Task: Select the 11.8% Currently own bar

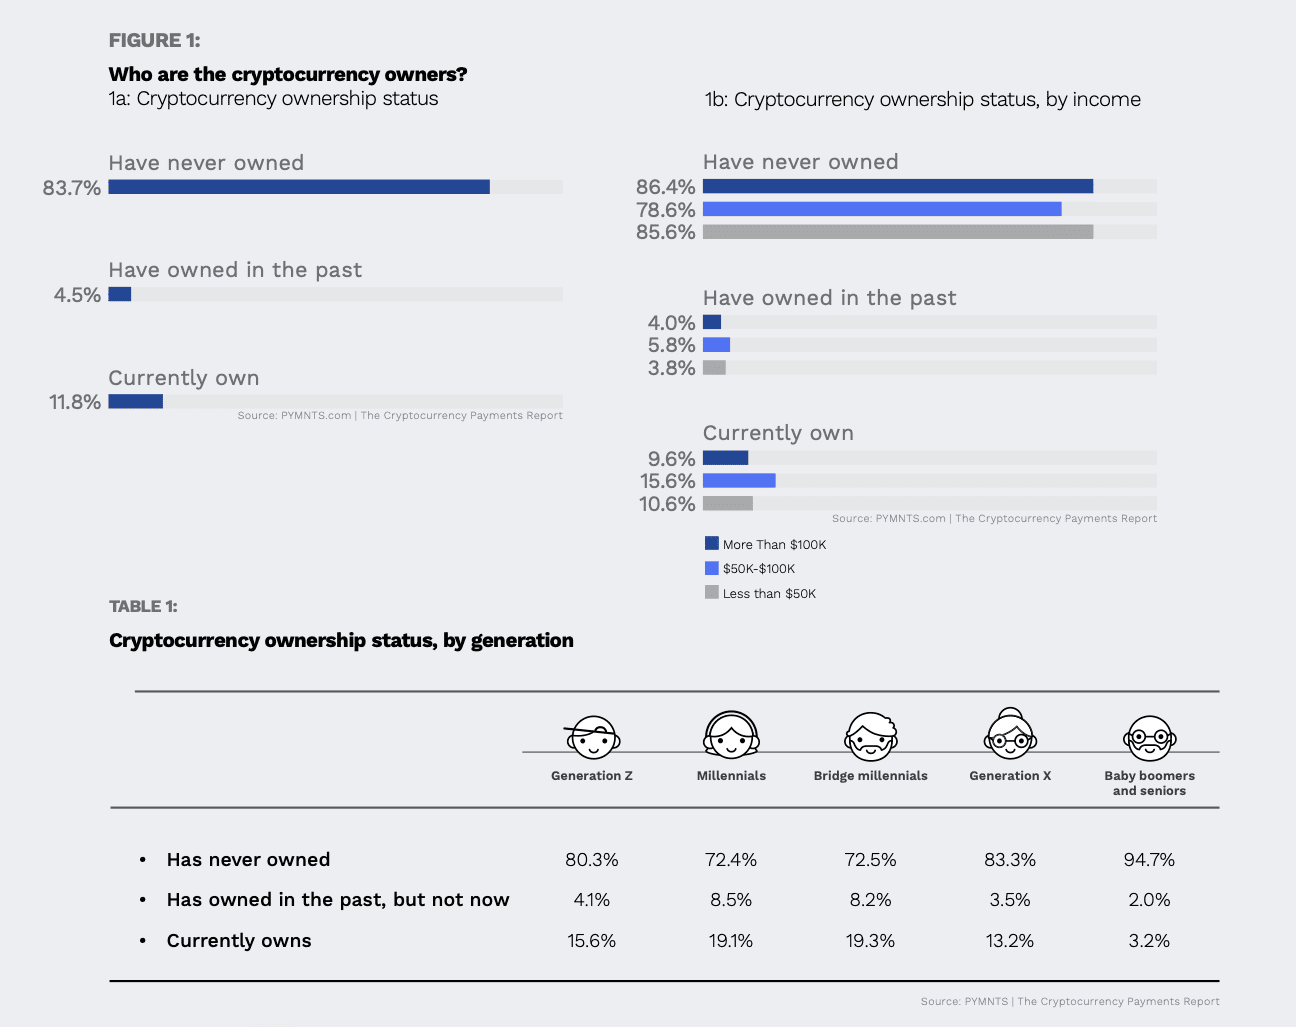Action: pos(136,402)
